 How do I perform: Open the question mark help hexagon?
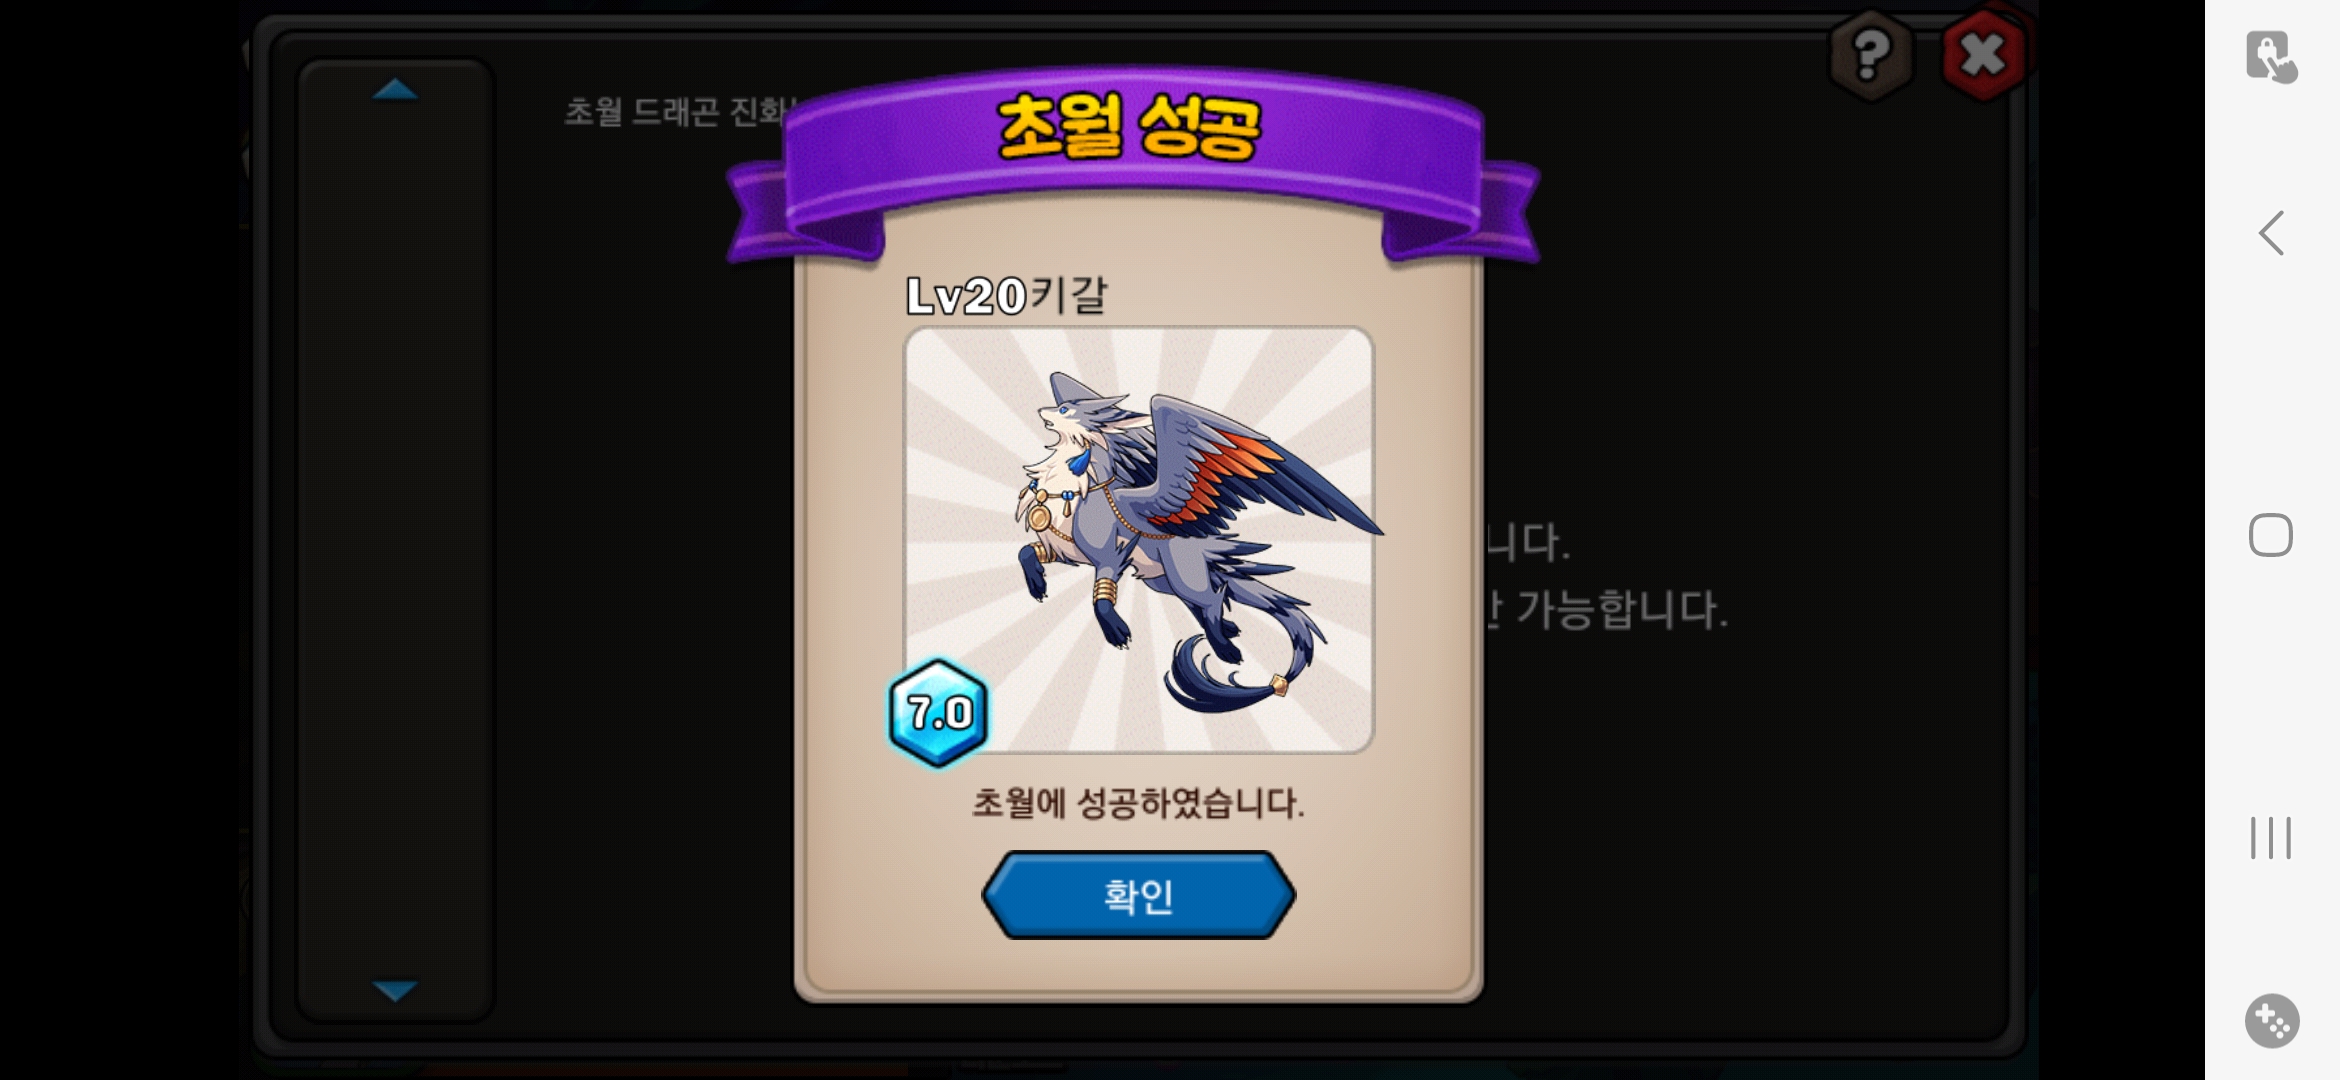pos(1872,54)
